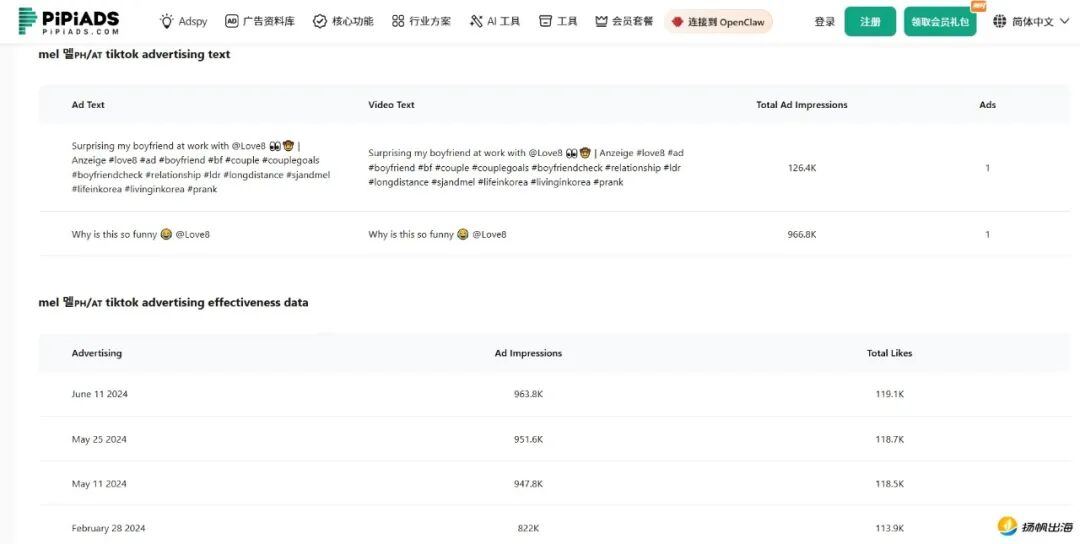Viewport: 1080px width, 544px height.
Task: Click the 113.9K total likes value
Action: tap(889, 528)
